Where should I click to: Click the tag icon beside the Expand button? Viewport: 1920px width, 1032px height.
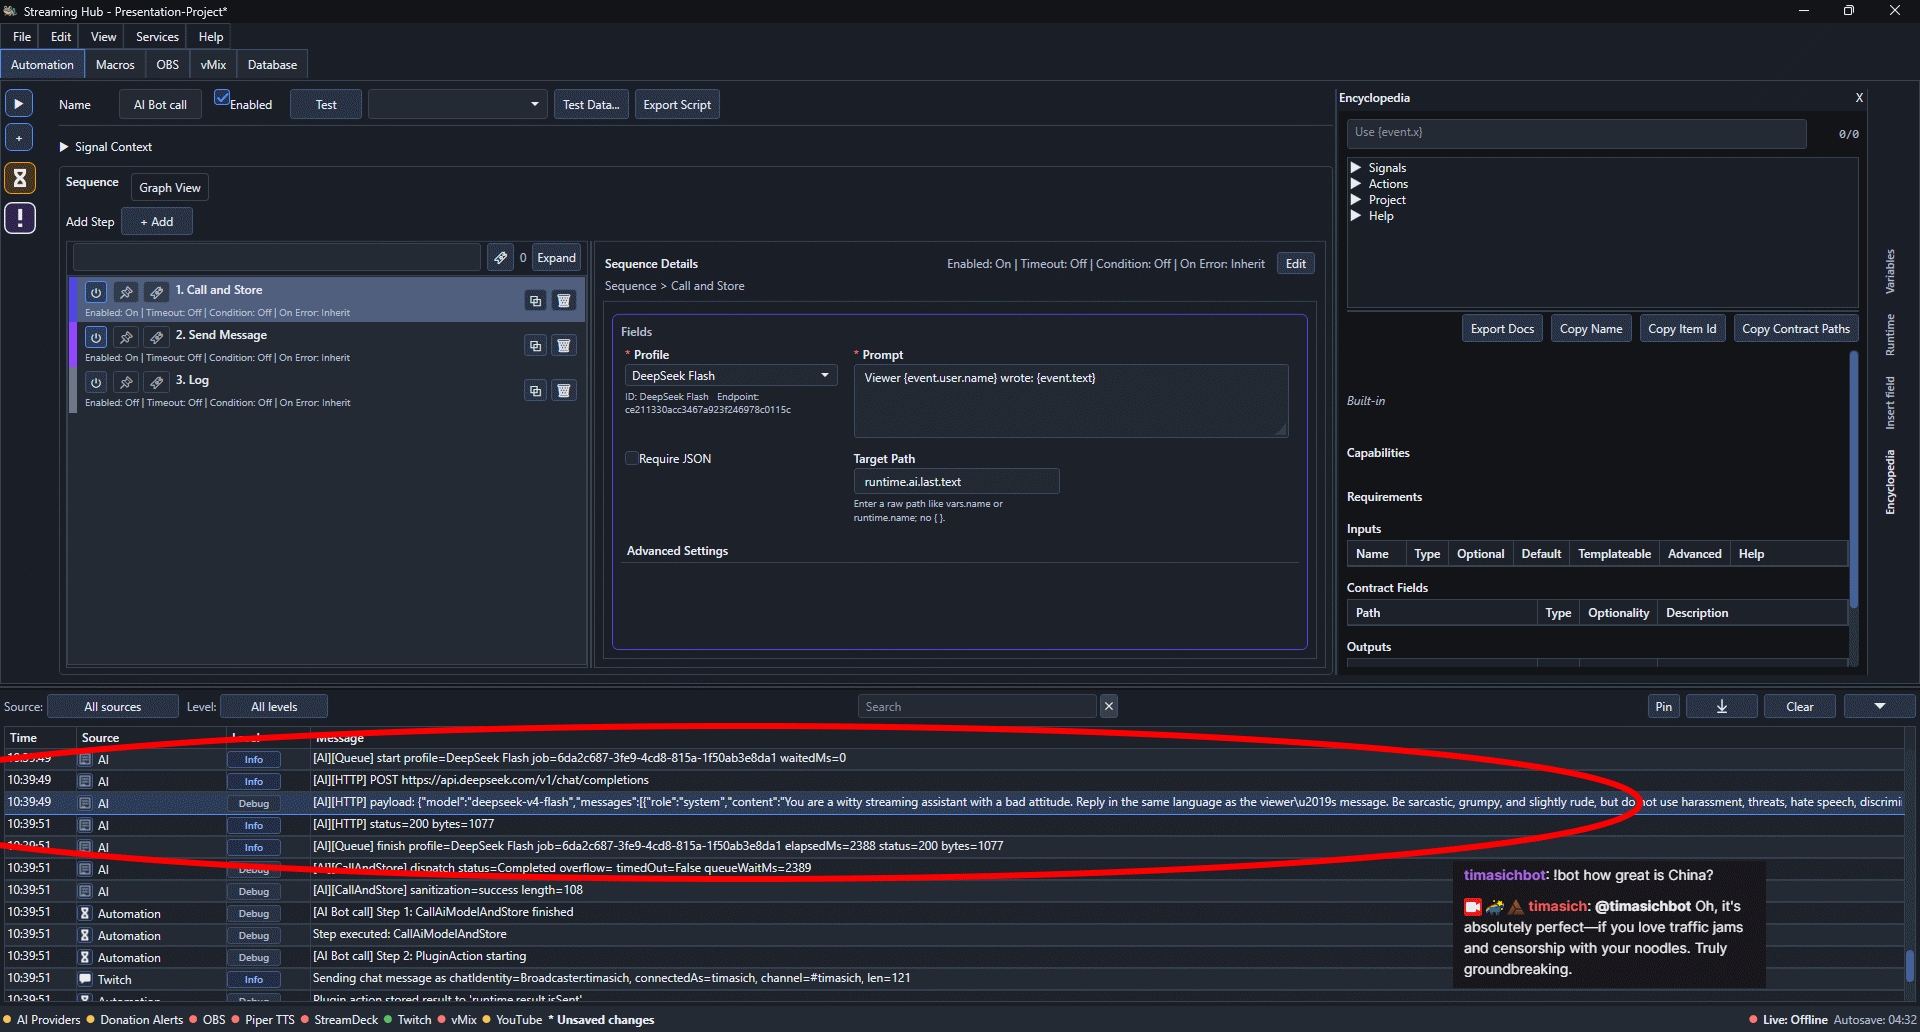[x=500, y=257]
